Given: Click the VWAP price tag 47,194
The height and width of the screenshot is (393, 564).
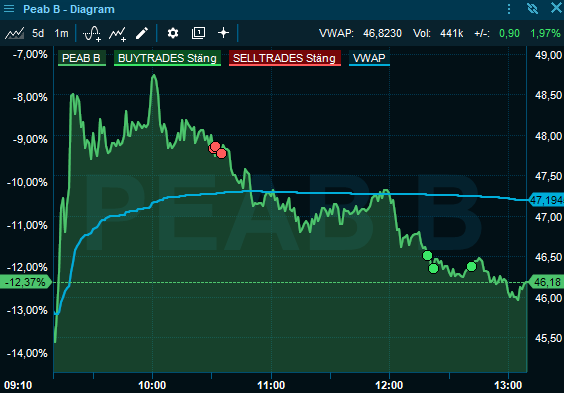Looking at the screenshot, I should click(x=546, y=200).
